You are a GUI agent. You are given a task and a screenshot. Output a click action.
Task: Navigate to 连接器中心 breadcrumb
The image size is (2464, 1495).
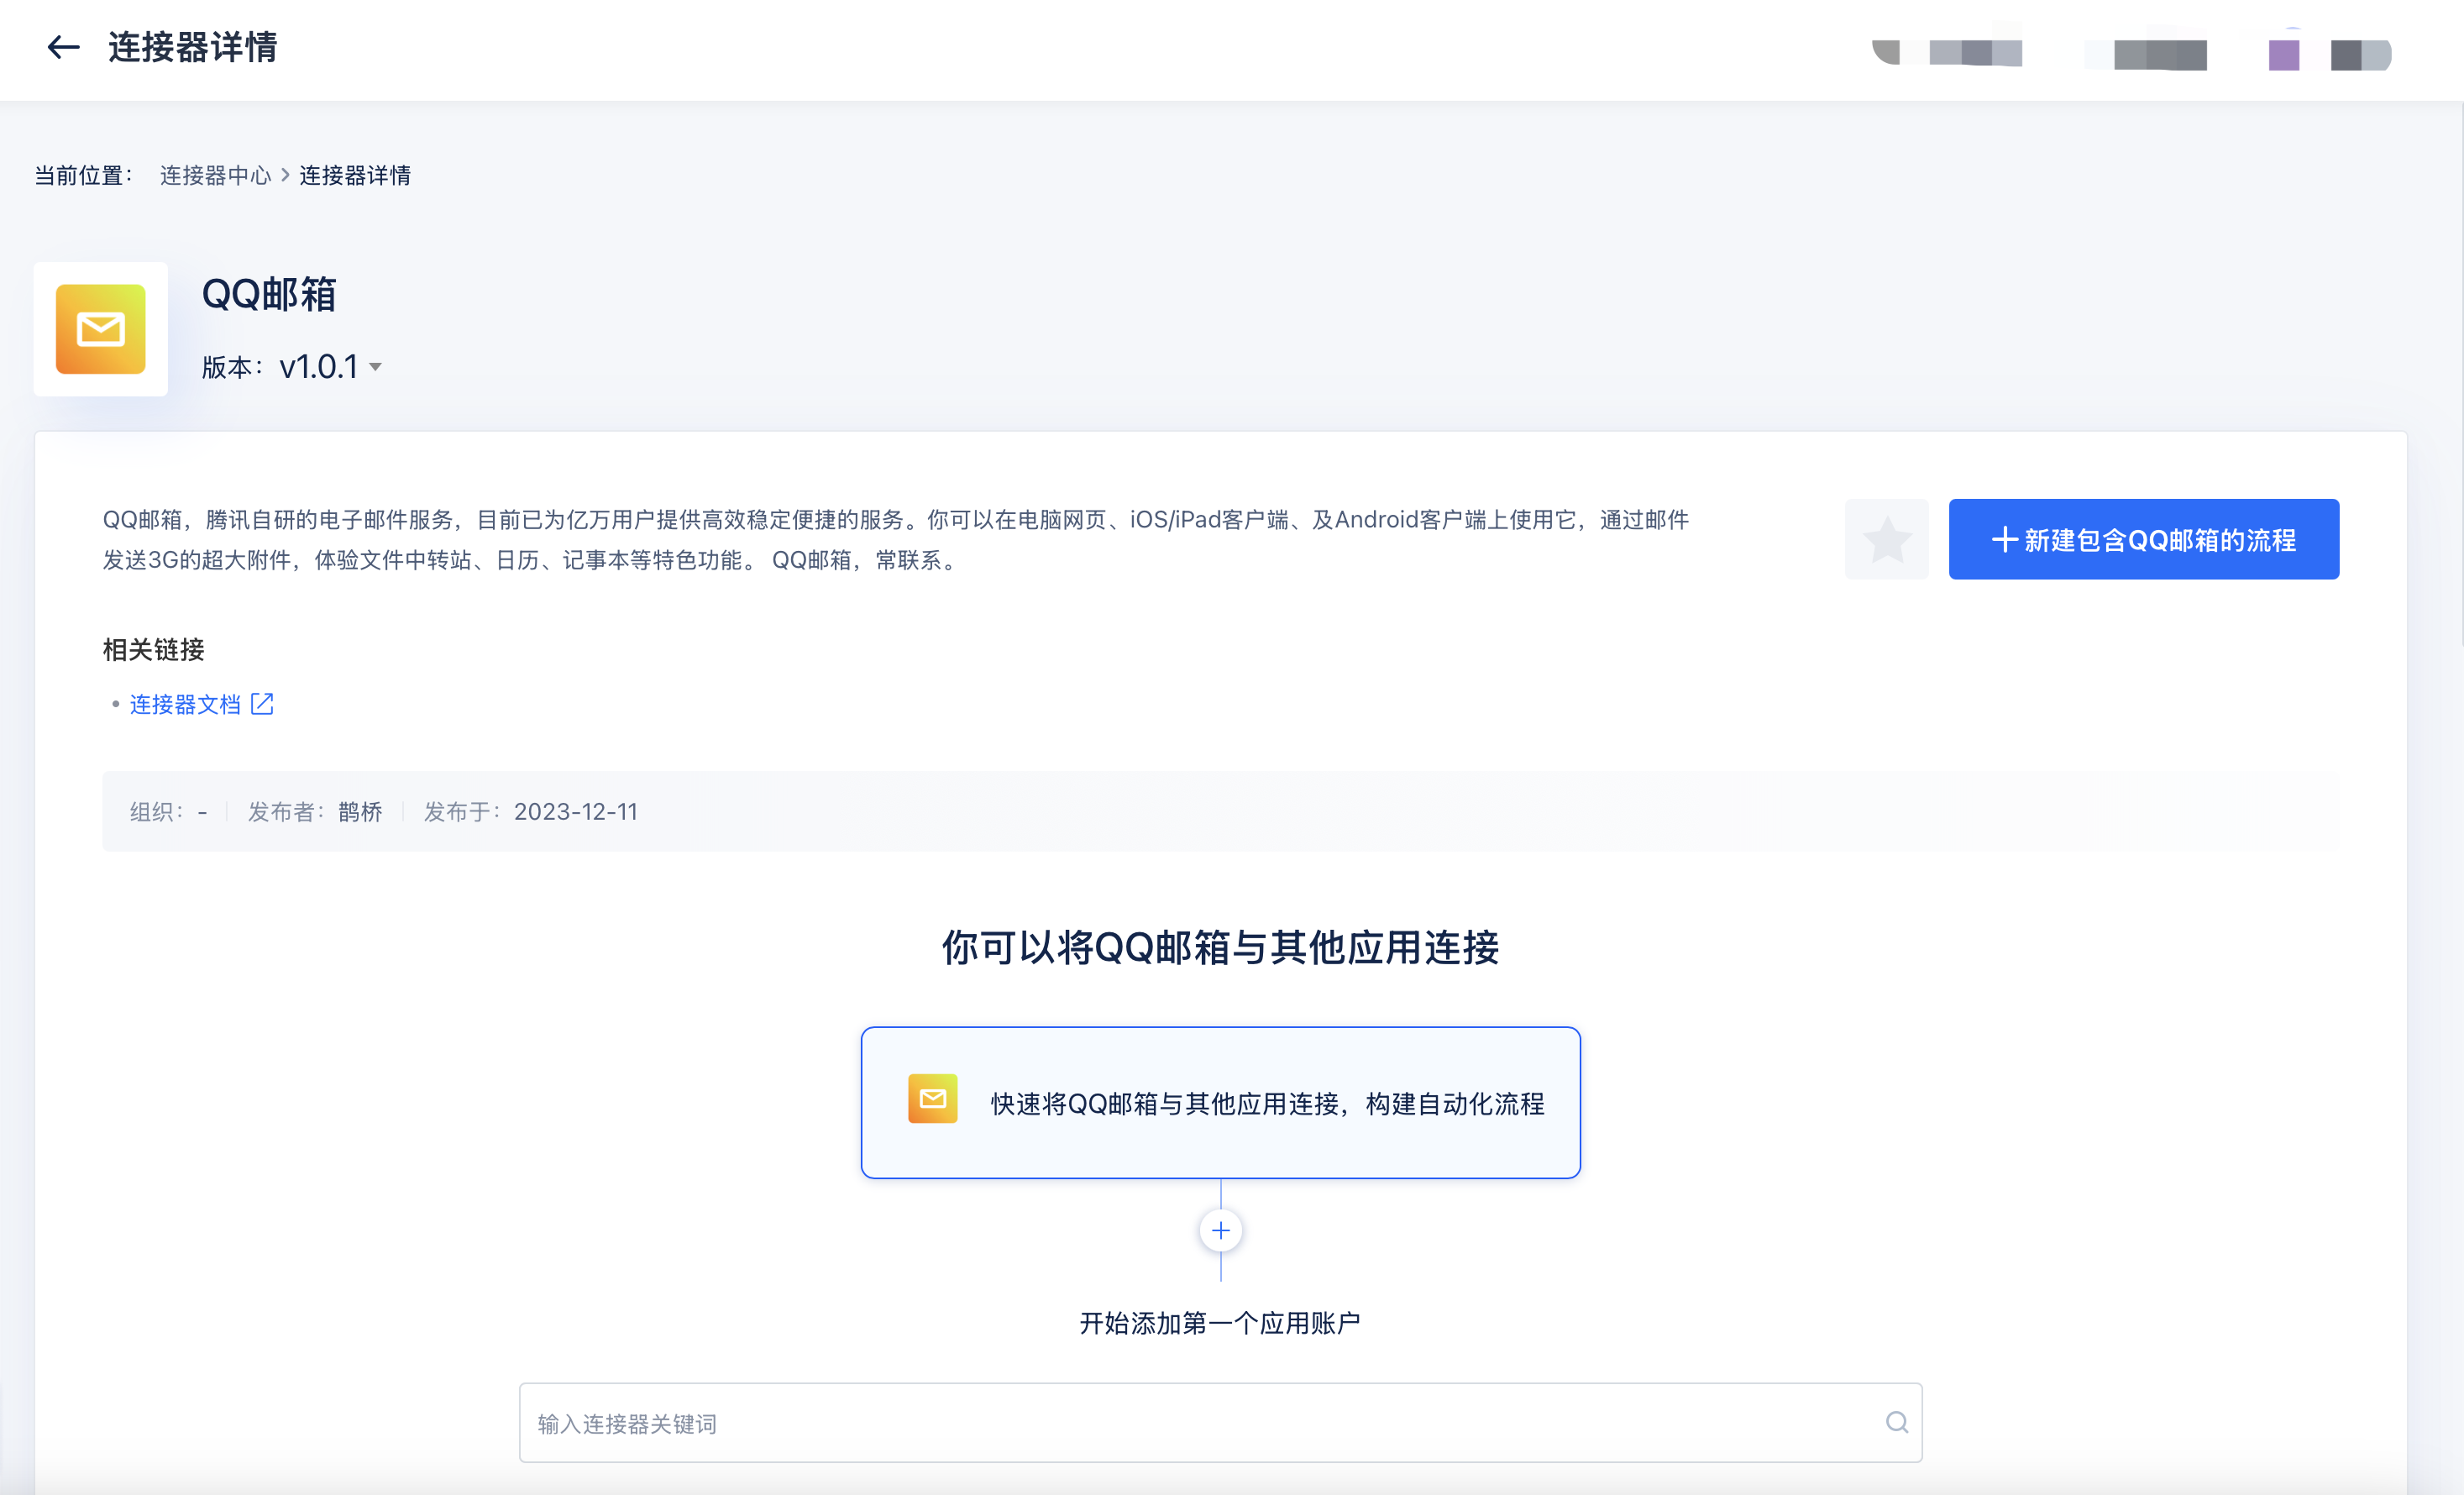pos(215,175)
